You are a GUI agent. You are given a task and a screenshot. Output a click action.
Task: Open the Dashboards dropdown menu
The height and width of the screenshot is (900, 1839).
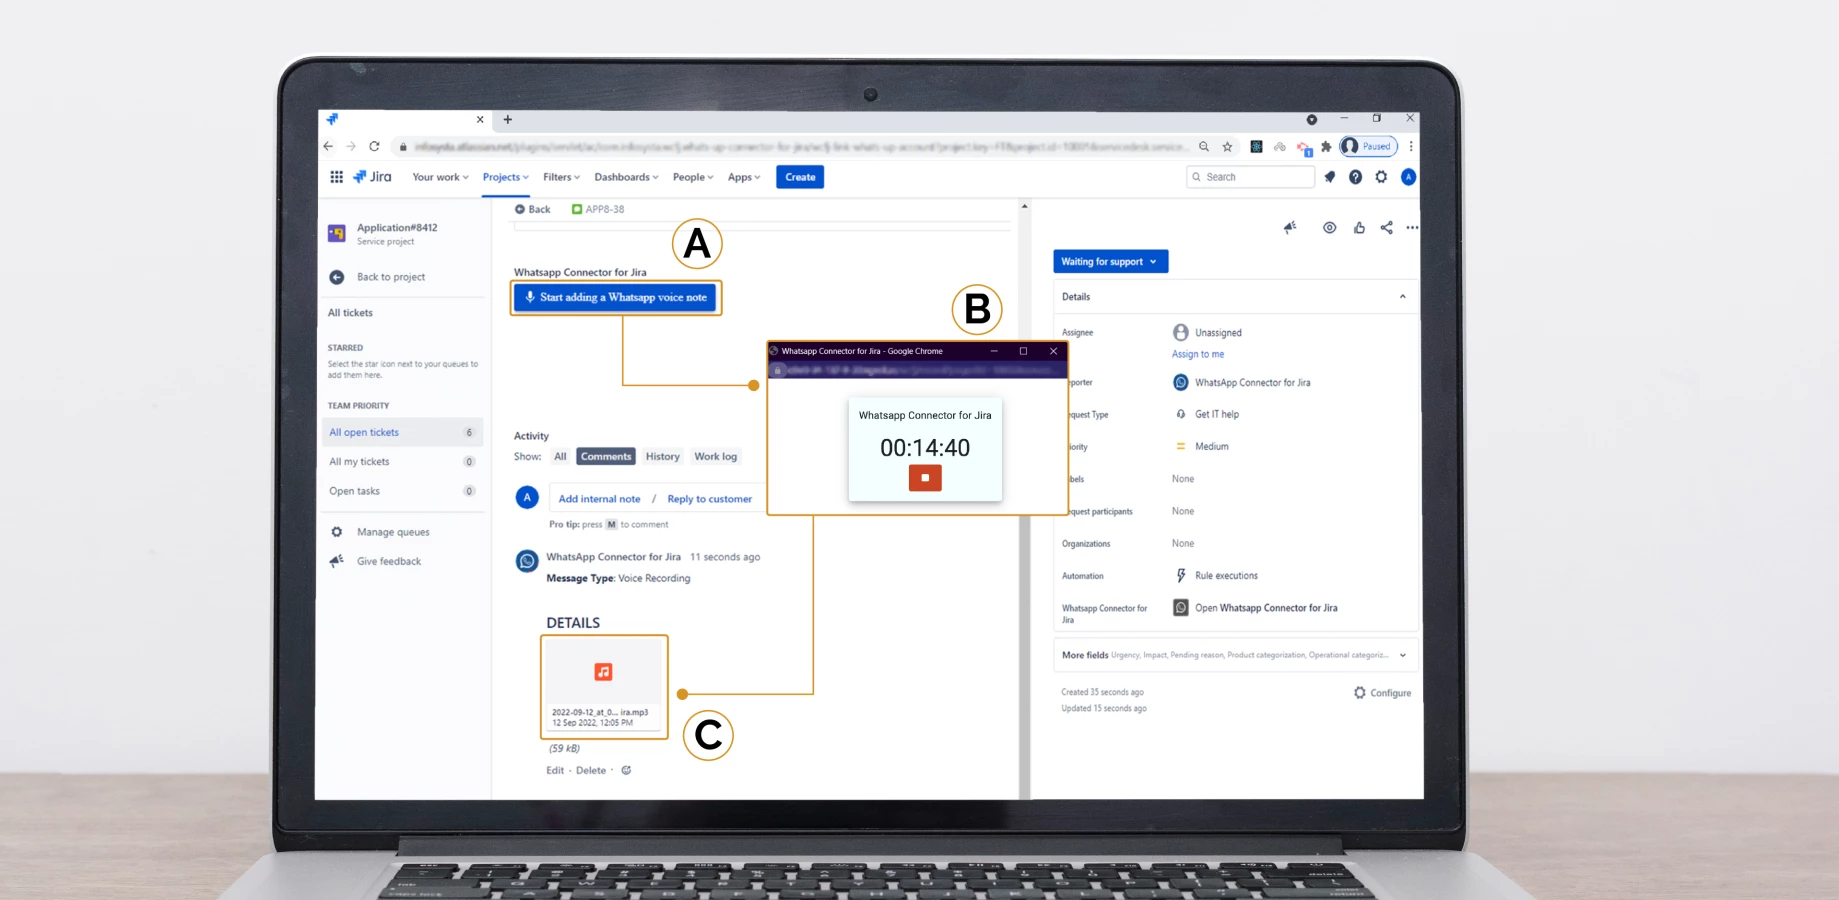[x=626, y=177]
